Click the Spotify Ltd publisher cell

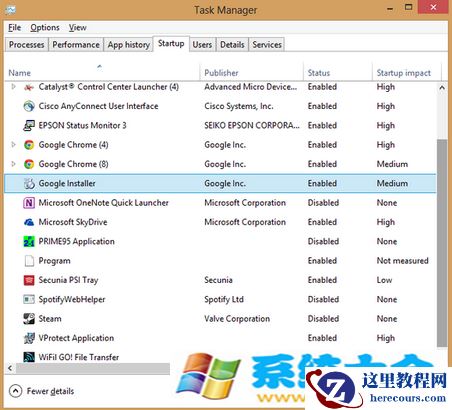coord(224,300)
